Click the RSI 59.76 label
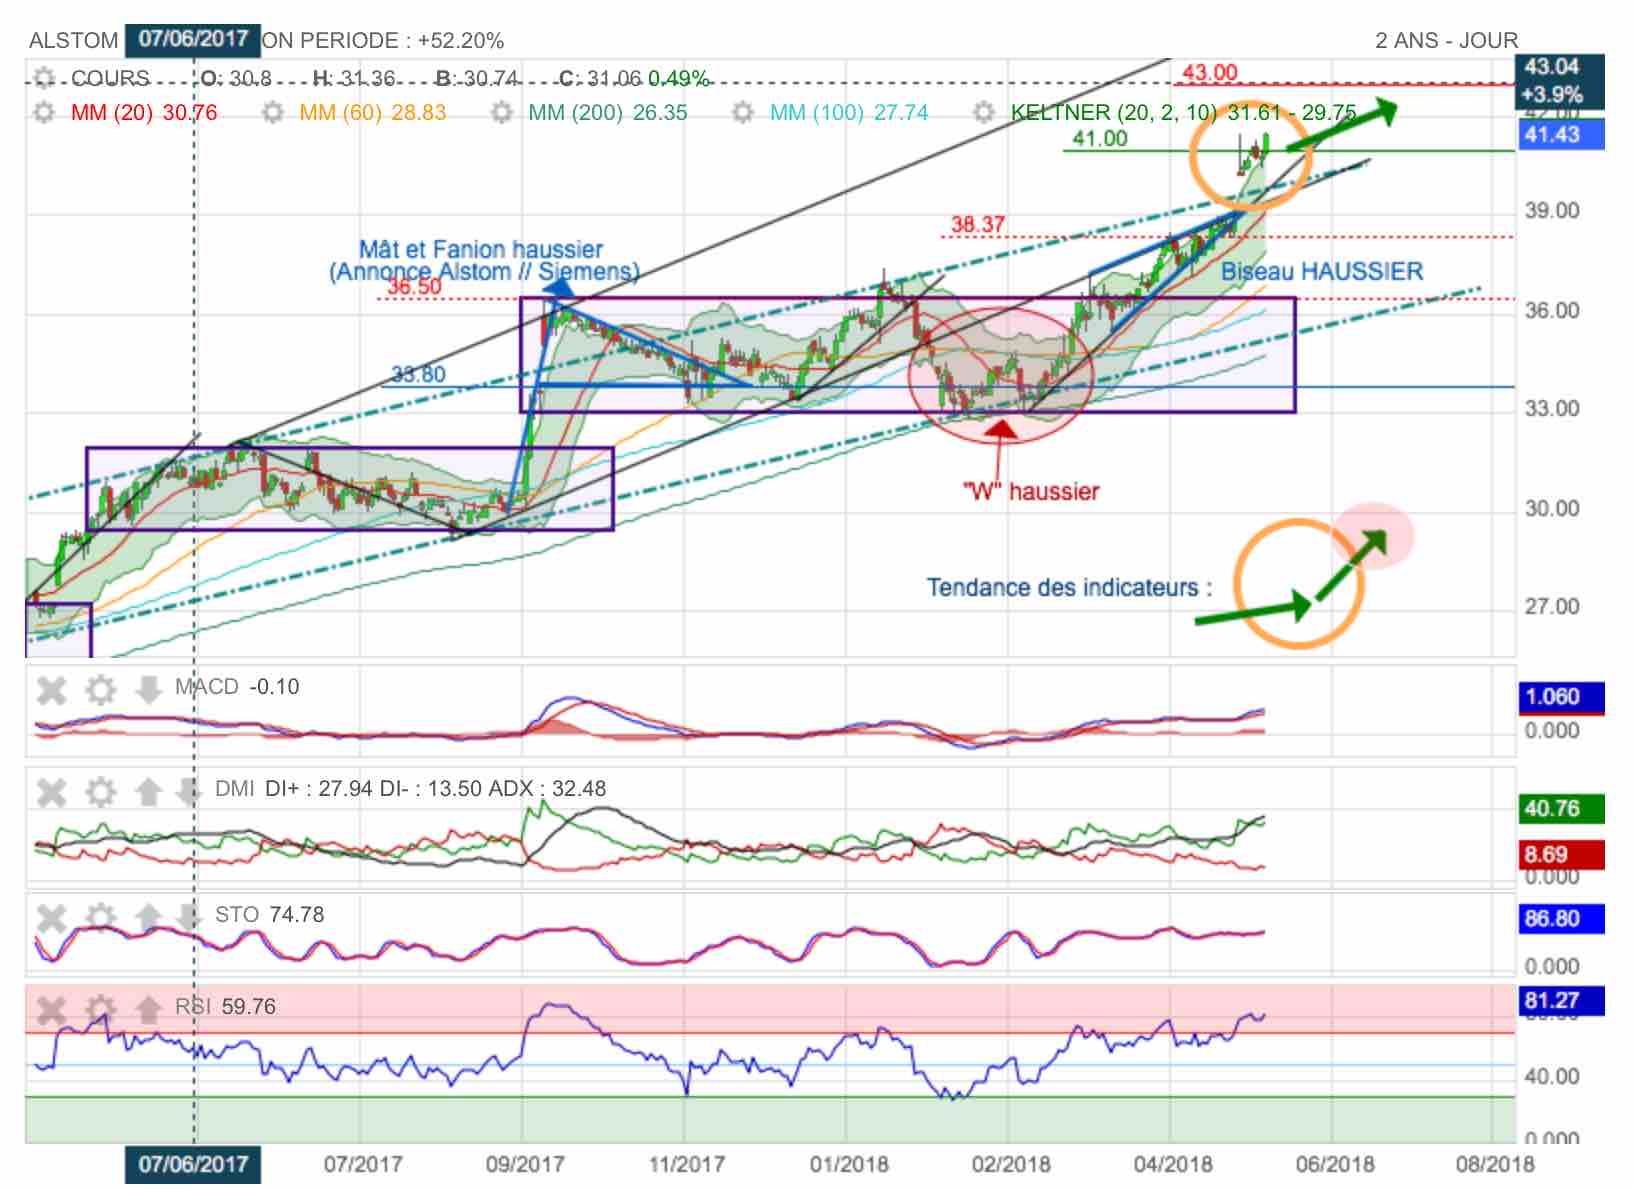Image resolution: width=1634 pixels, height=1190 pixels. (225, 1007)
